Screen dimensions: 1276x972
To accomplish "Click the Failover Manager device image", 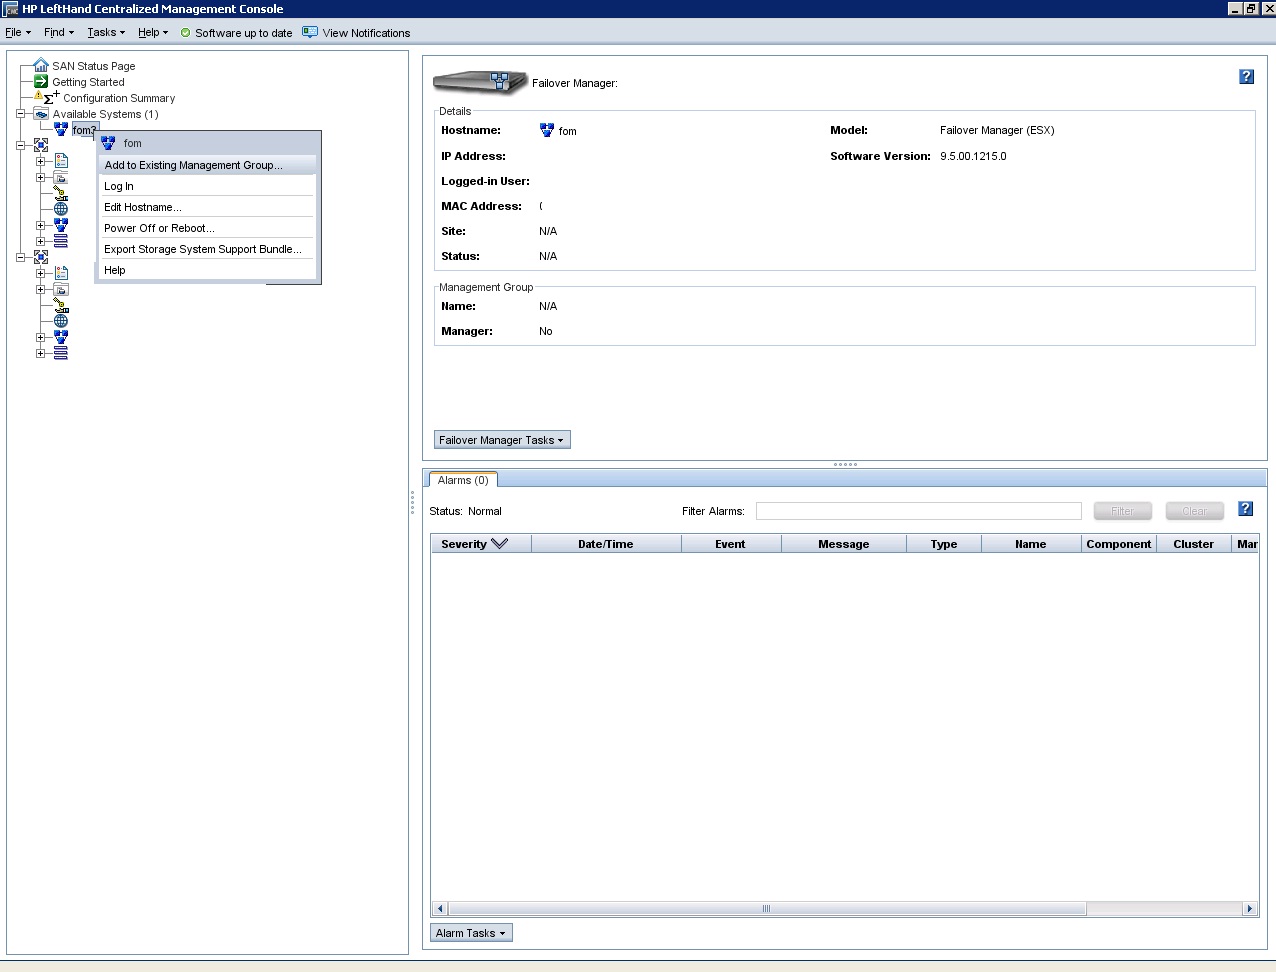I will point(480,82).
